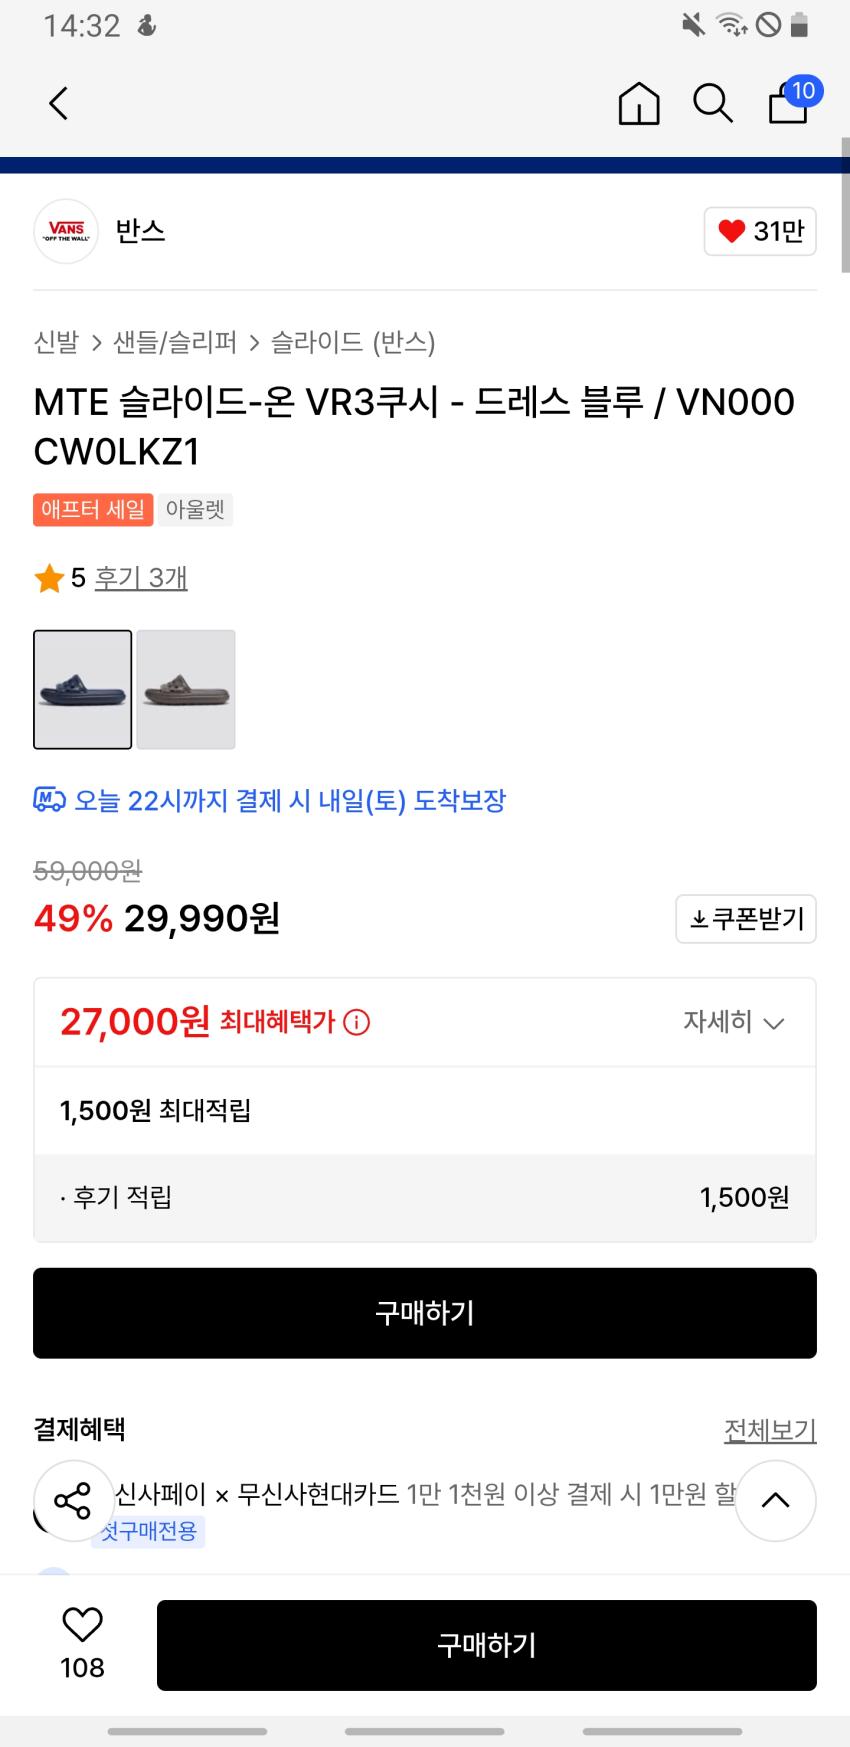Toggle brand like button showing 31만
Viewport: 850px width, 1747px height.
pyautogui.click(x=760, y=231)
